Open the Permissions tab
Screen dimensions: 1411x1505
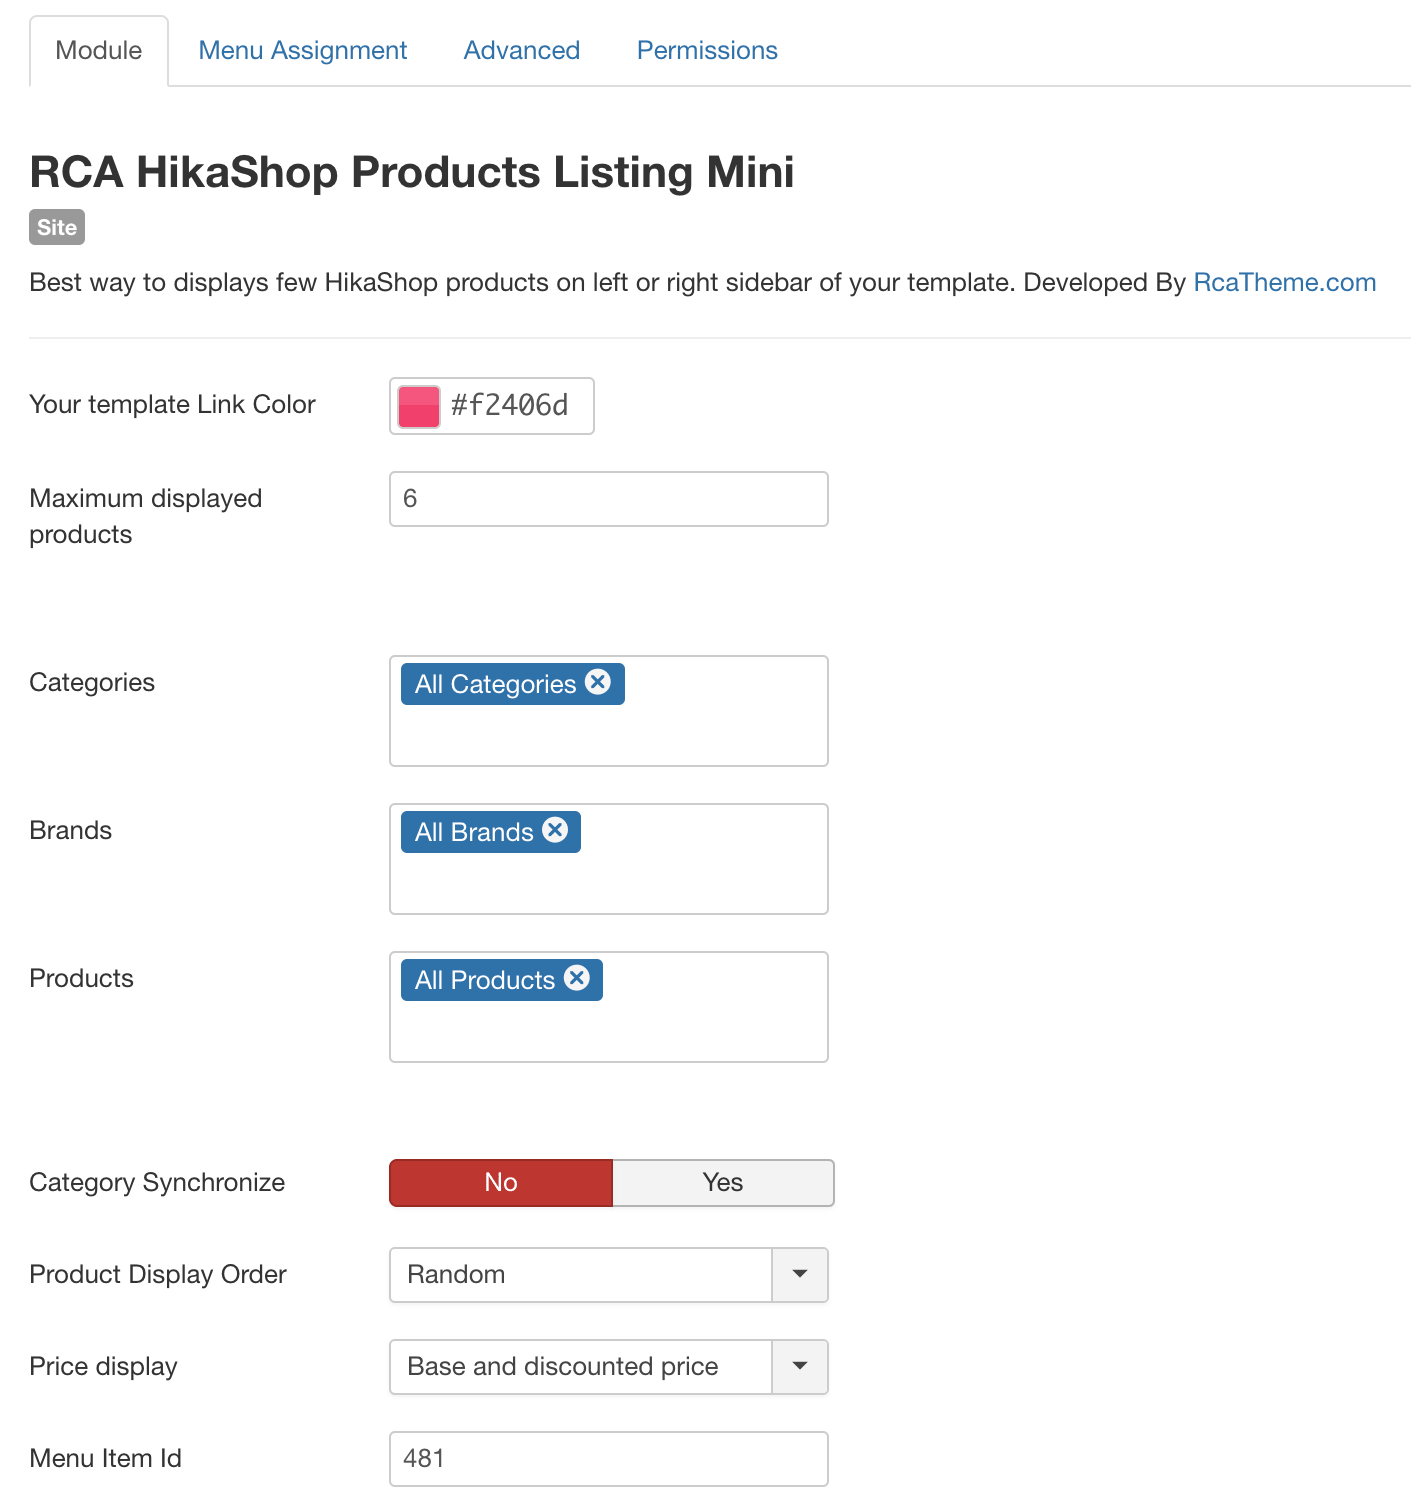click(x=707, y=51)
